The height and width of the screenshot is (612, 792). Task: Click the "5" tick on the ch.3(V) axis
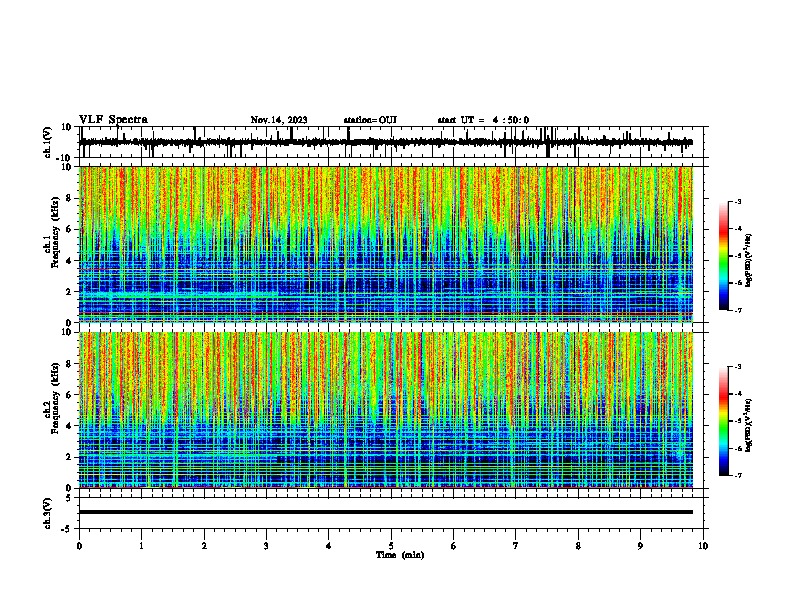pyautogui.click(x=69, y=498)
